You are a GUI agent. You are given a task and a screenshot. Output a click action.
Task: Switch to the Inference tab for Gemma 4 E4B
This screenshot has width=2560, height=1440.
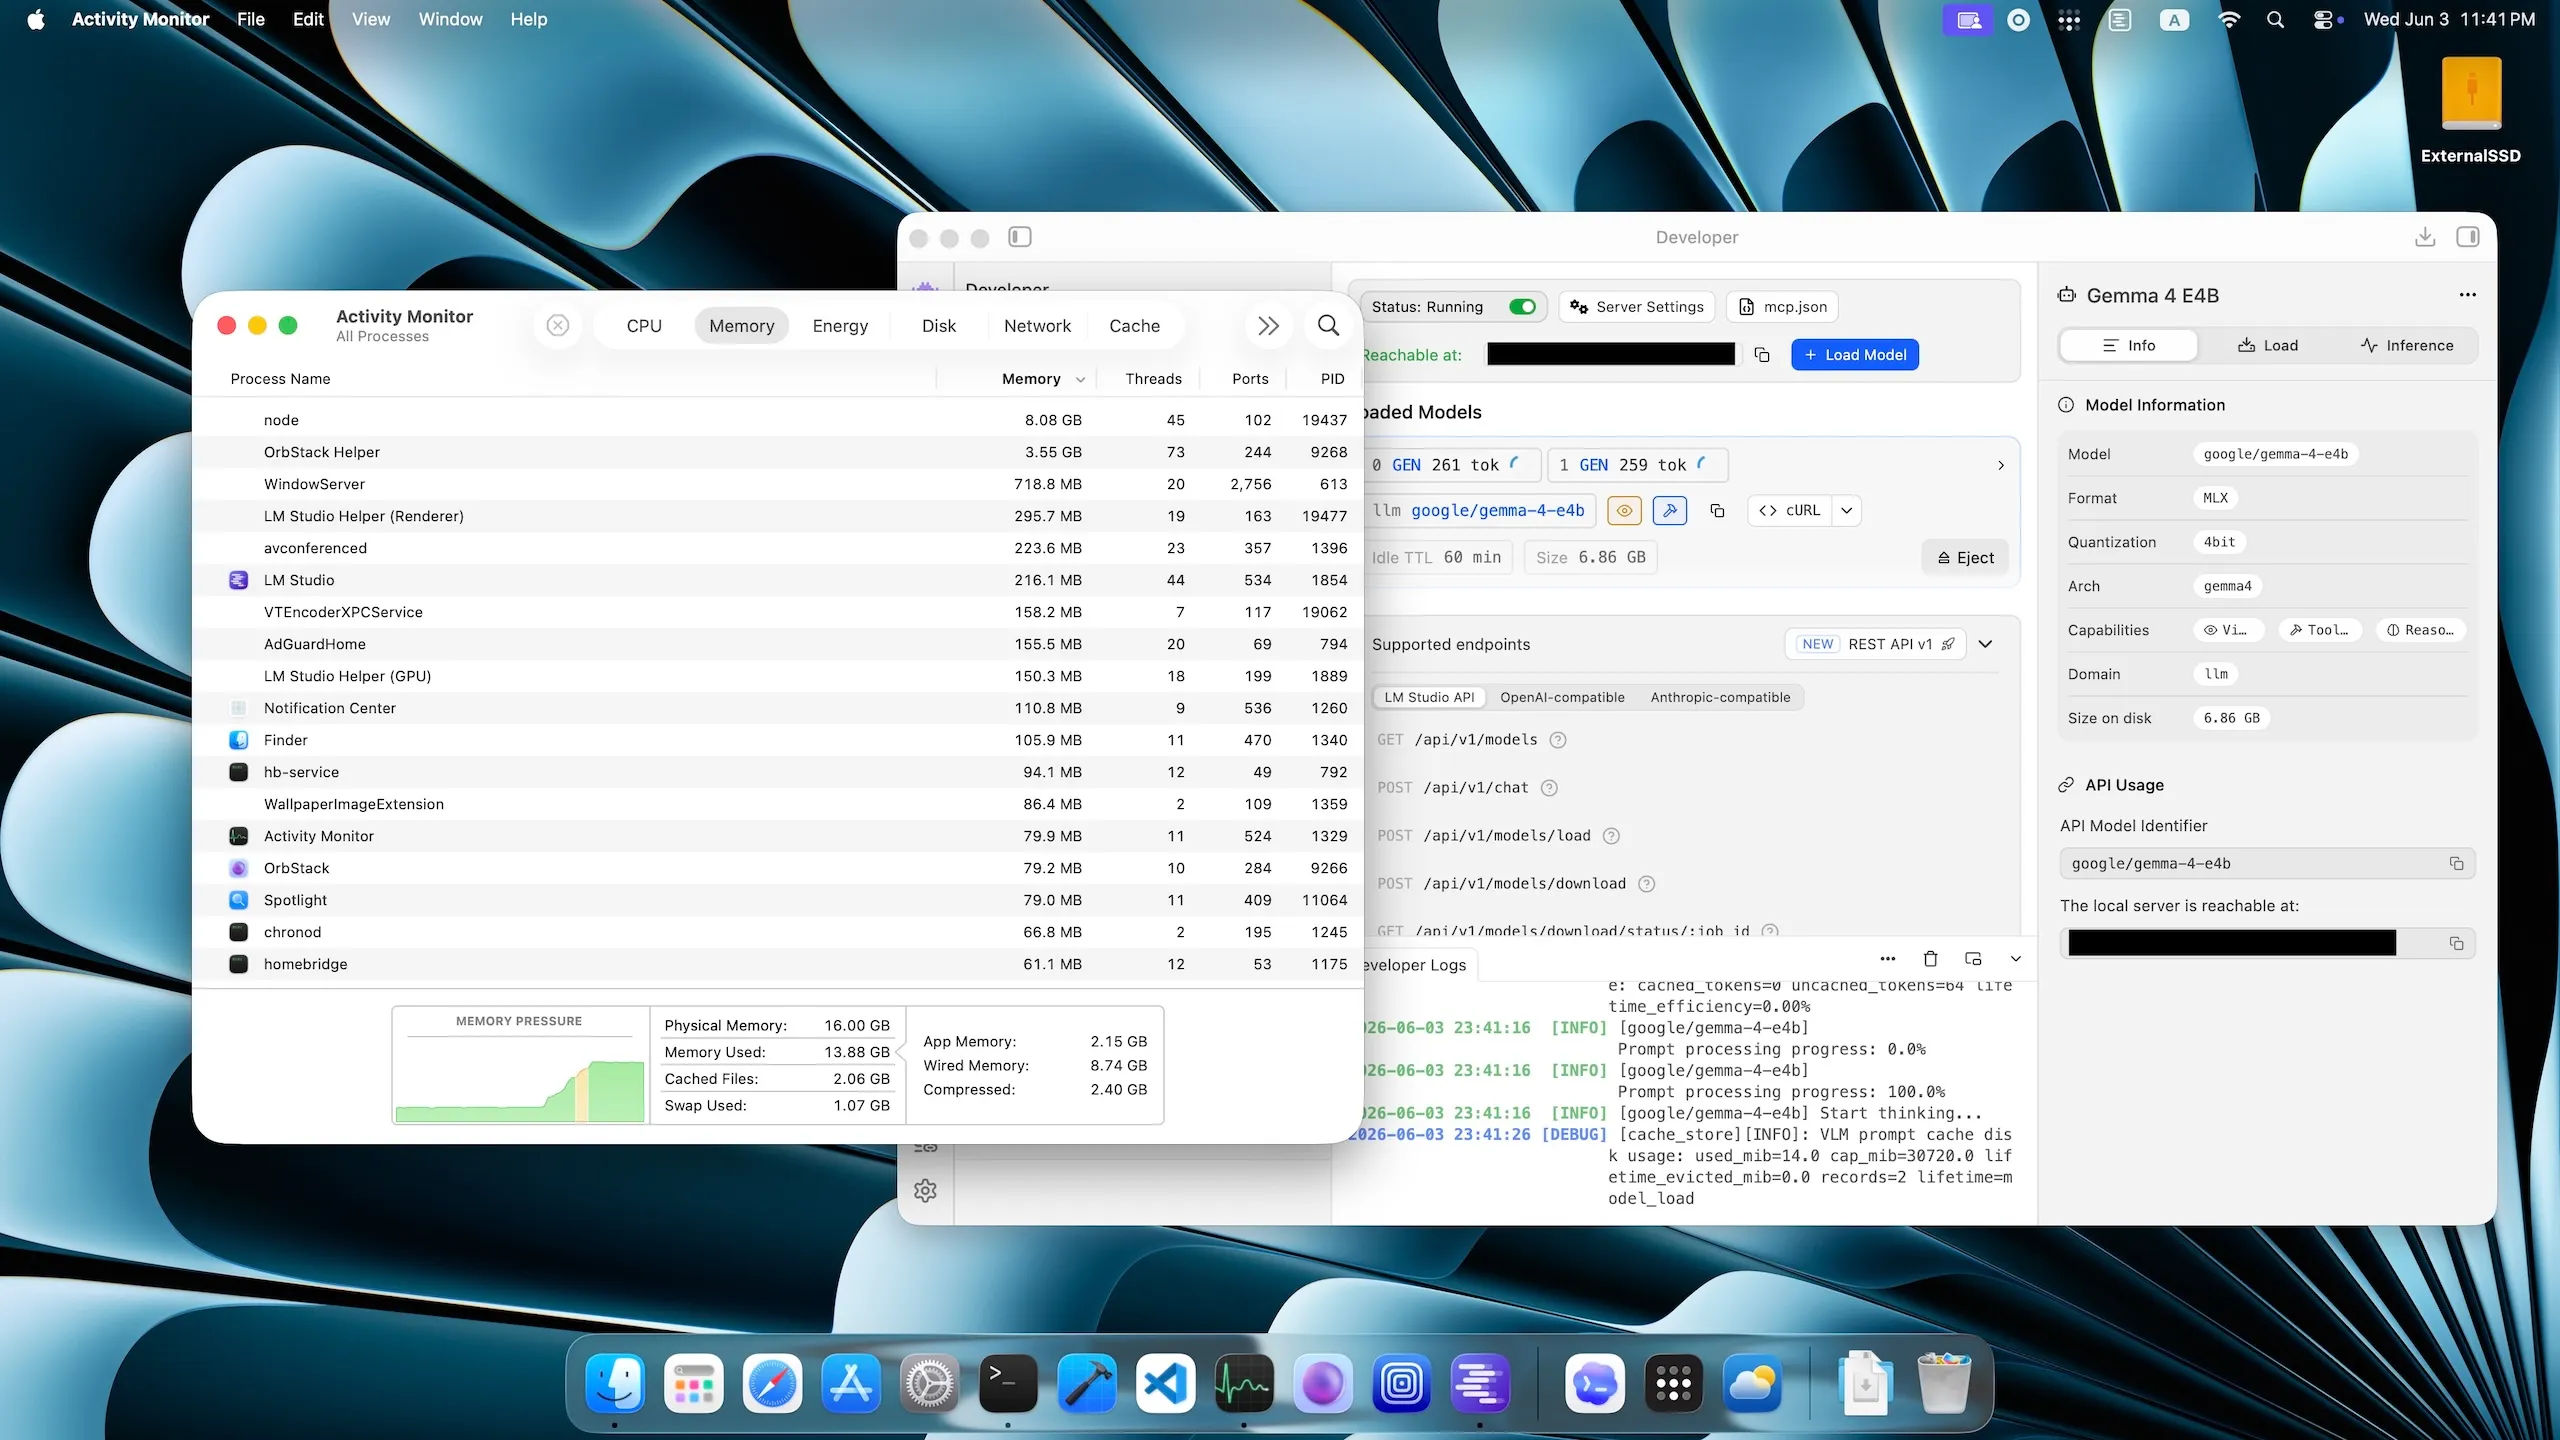[x=2406, y=346]
